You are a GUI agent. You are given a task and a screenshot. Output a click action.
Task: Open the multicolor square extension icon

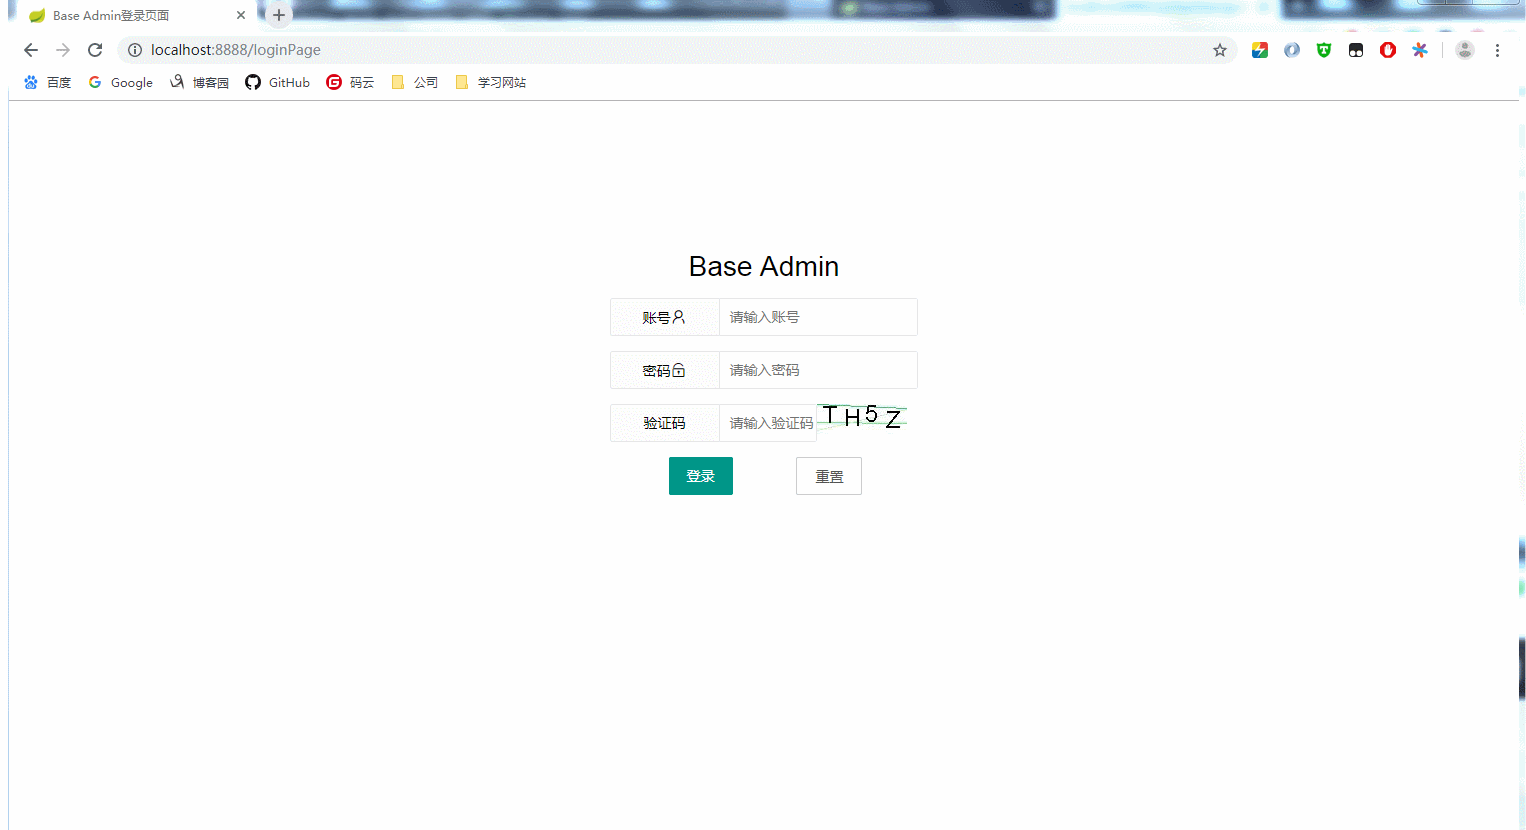click(x=1260, y=50)
